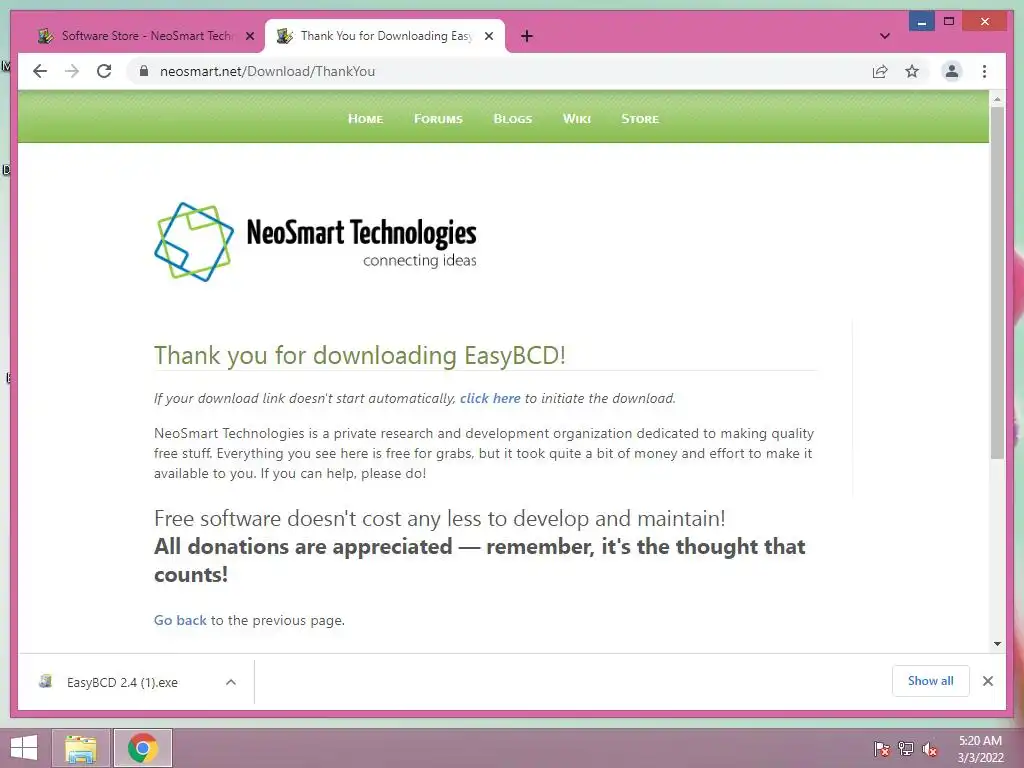Follow the 'Go back' link
Viewport: 1024px width, 768px height.
click(x=180, y=620)
